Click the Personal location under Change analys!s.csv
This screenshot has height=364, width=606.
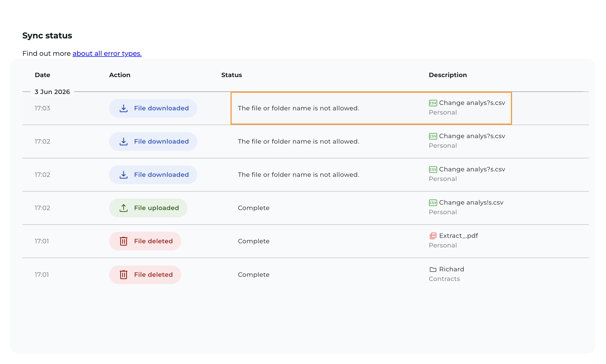[443, 212]
